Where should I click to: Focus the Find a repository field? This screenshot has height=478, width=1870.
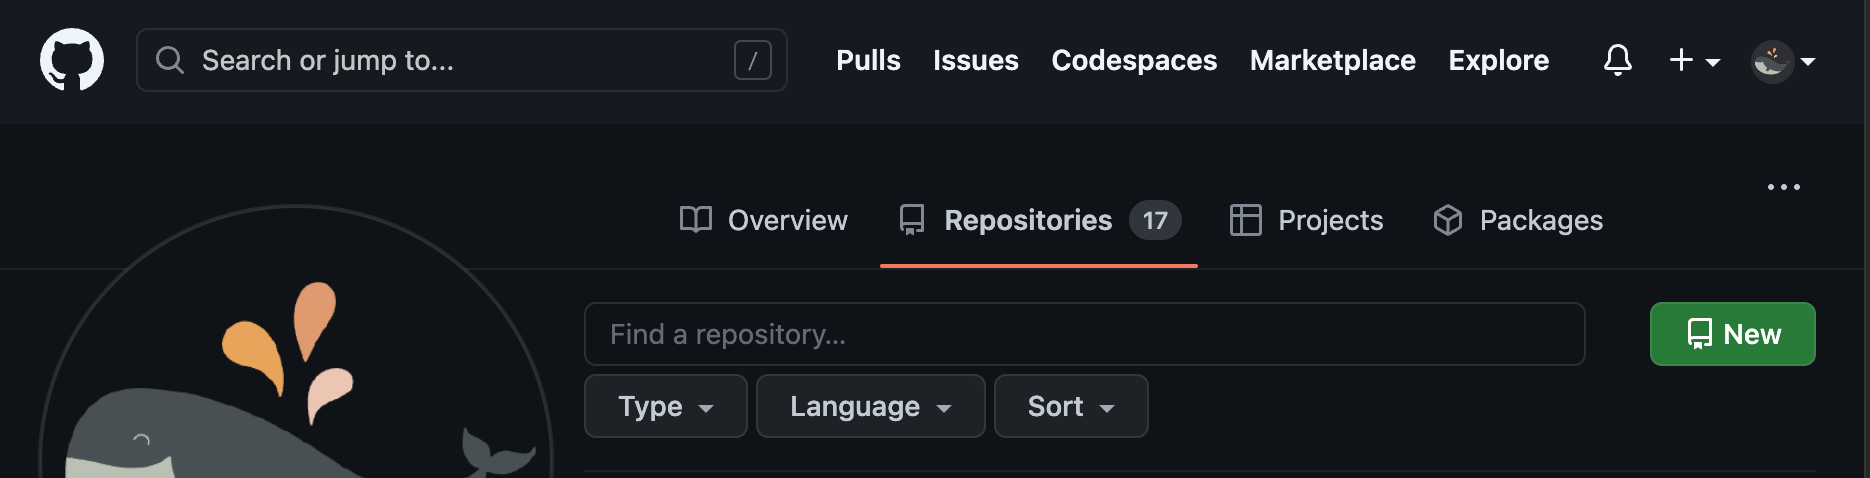[x=1084, y=334]
